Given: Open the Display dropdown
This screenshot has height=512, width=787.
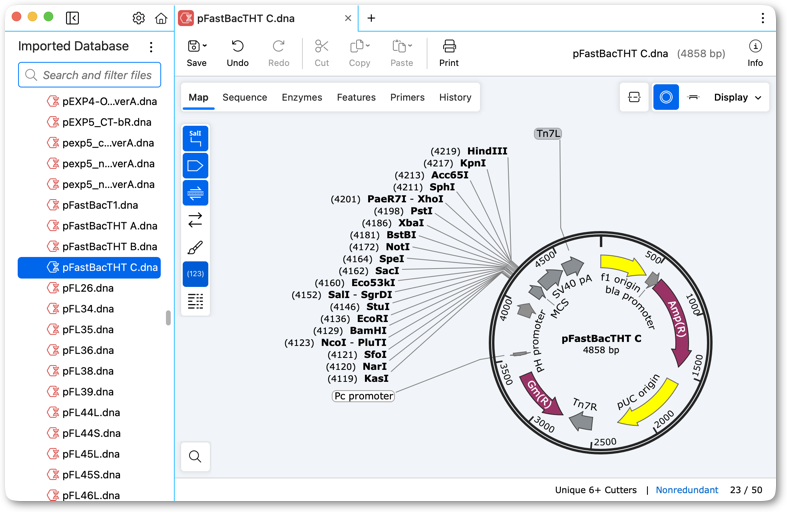Looking at the screenshot, I should [x=737, y=97].
